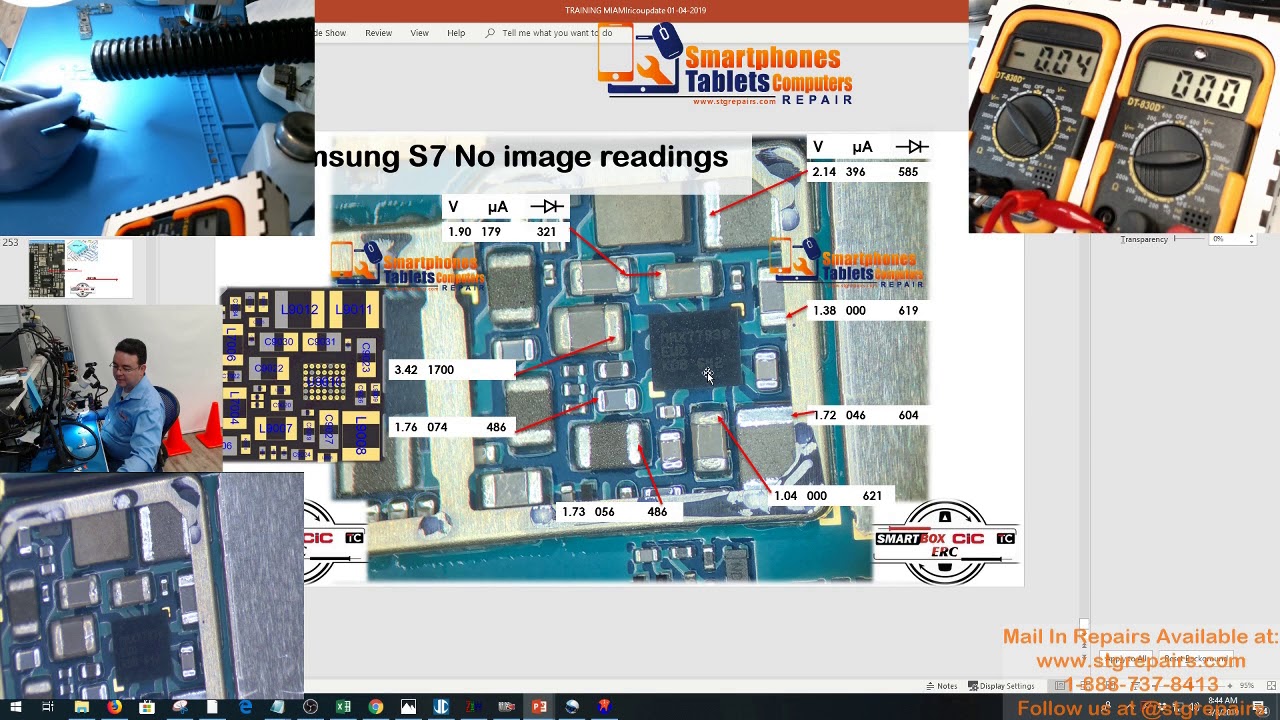This screenshot has width=1280, height=720.
Task: Open the View ribbon tab
Action: tap(419, 33)
